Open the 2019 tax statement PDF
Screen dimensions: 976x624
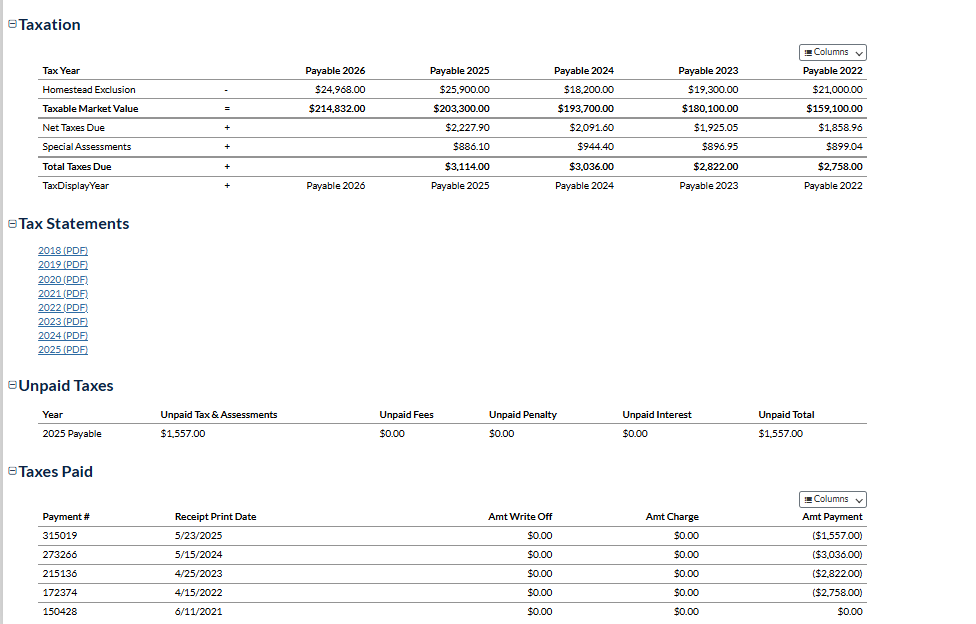click(x=63, y=265)
